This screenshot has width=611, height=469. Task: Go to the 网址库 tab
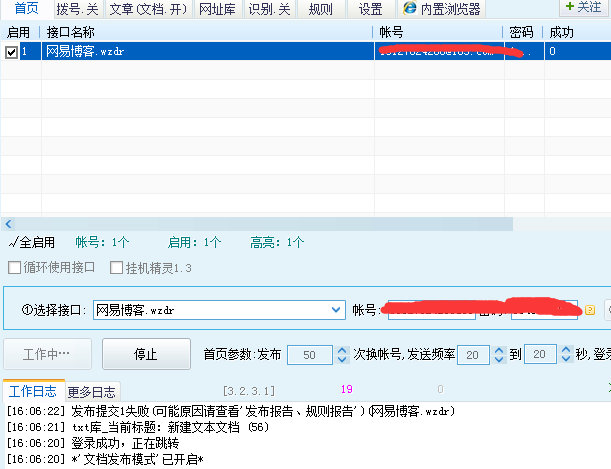(x=217, y=9)
